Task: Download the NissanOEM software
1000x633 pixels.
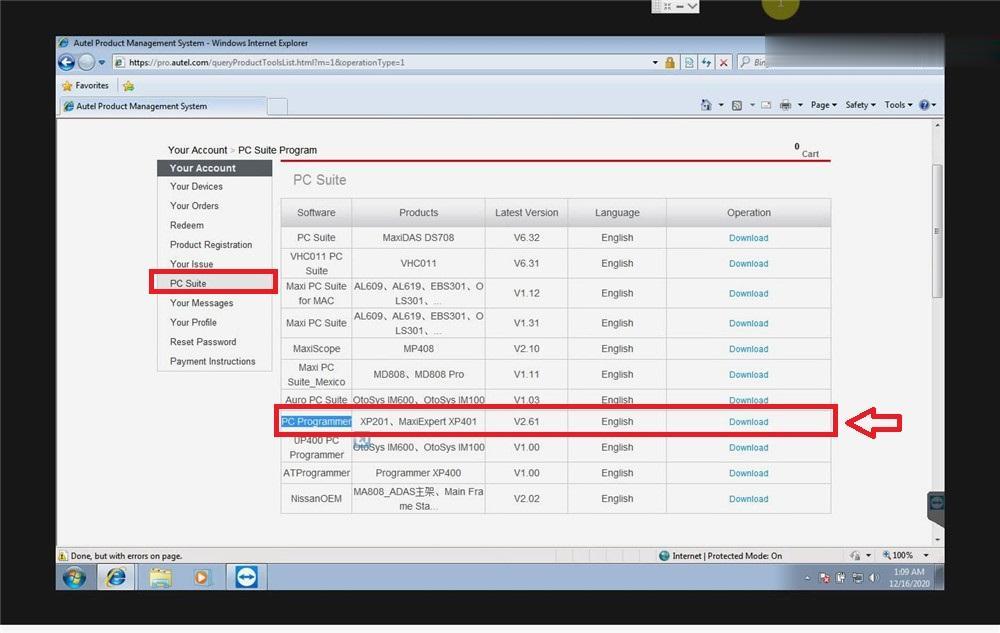Action: 749,498
